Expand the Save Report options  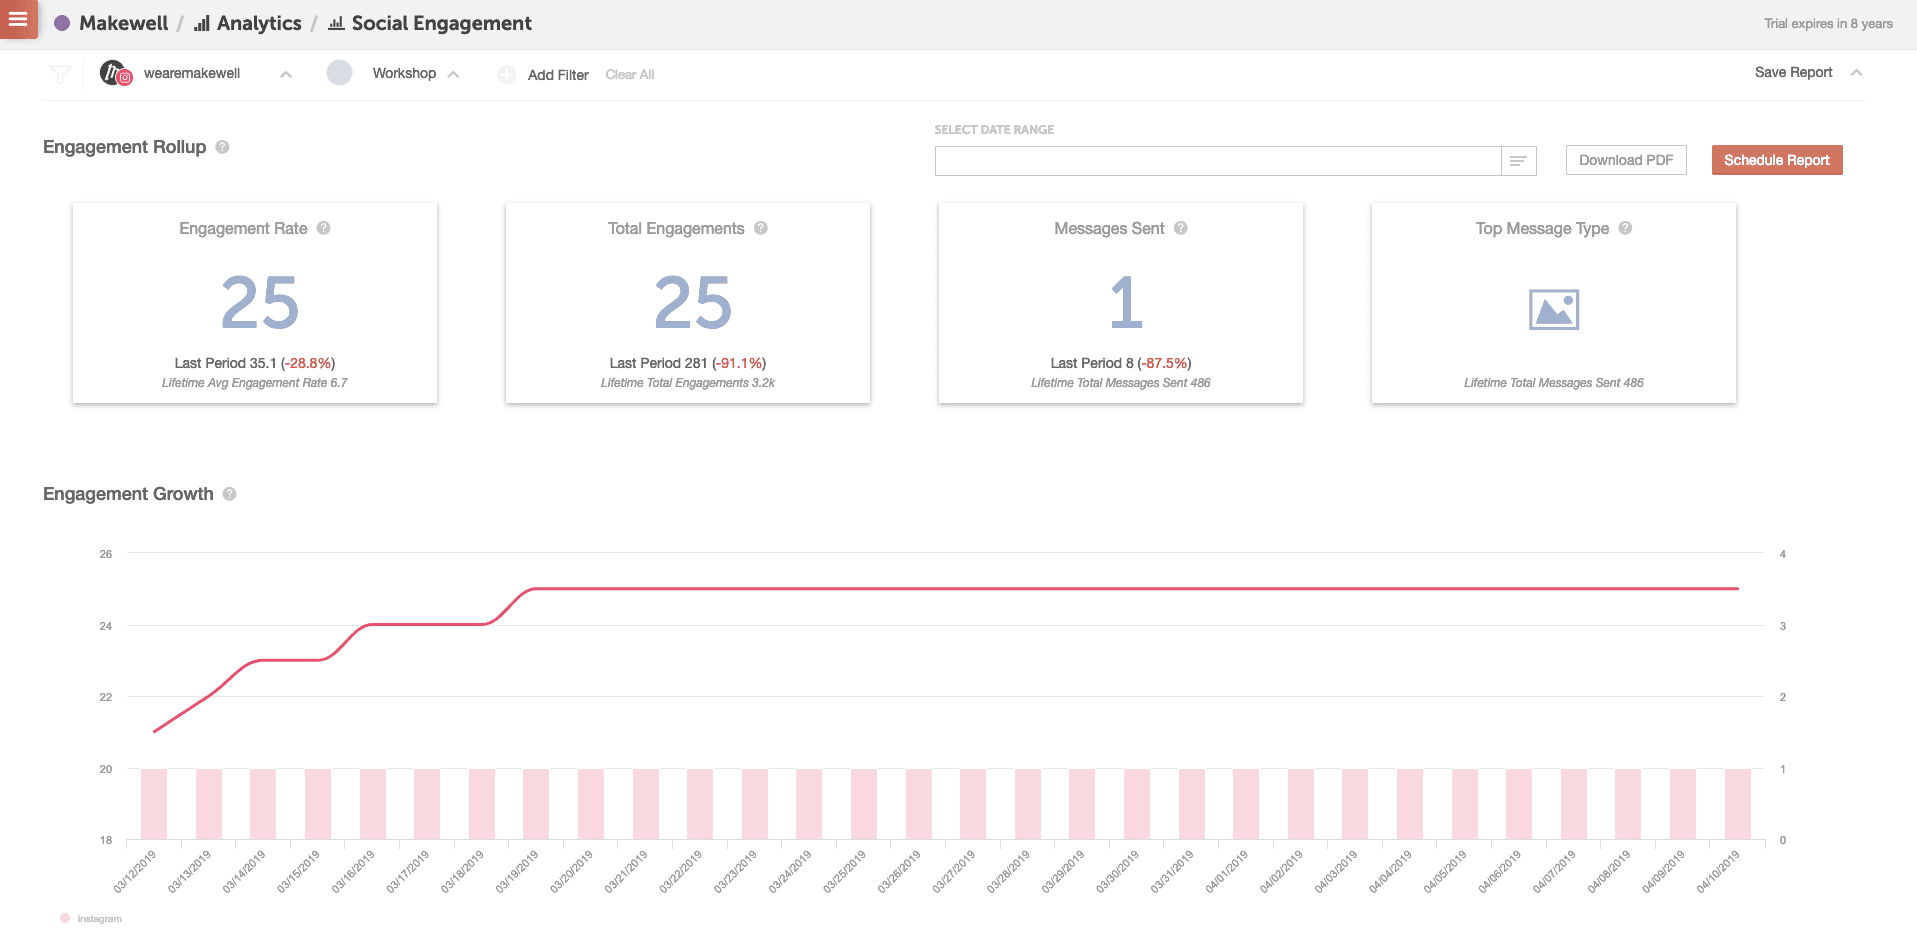pos(1856,72)
